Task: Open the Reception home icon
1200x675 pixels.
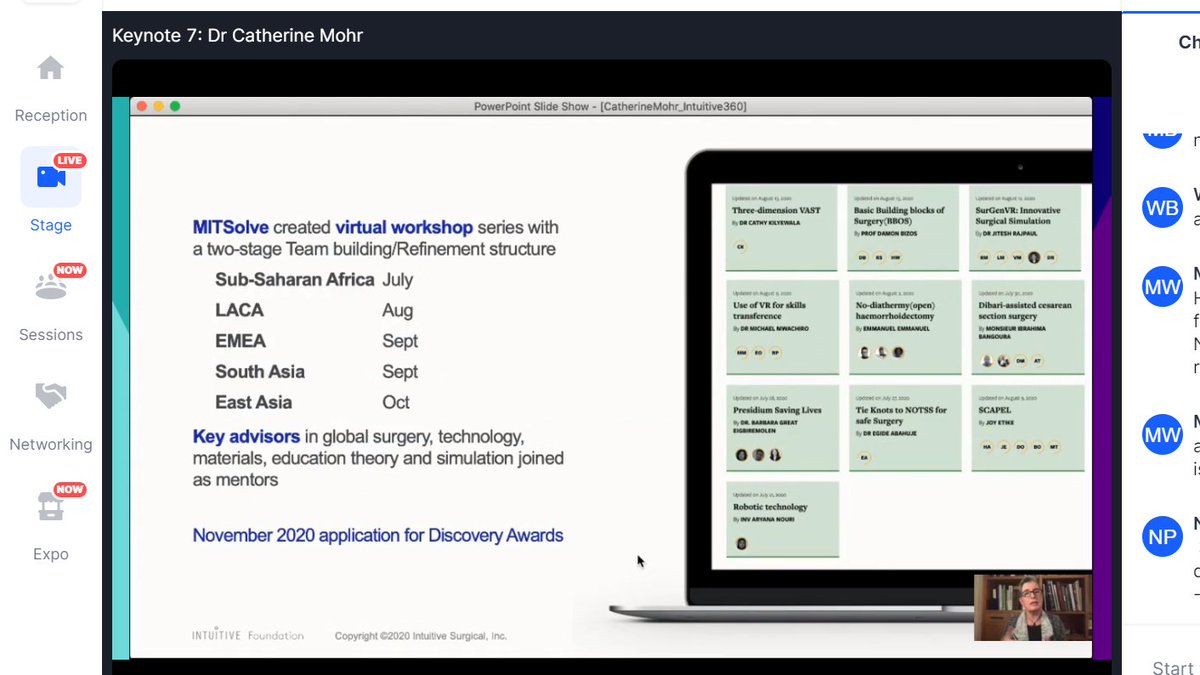Action: coord(50,68)
